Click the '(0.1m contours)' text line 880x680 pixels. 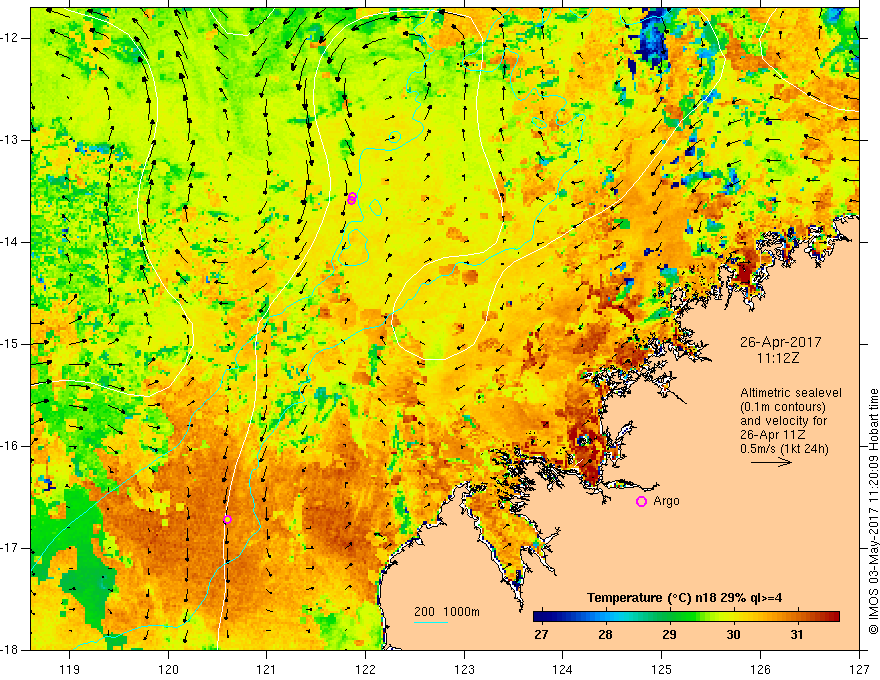tap(783, 407)
